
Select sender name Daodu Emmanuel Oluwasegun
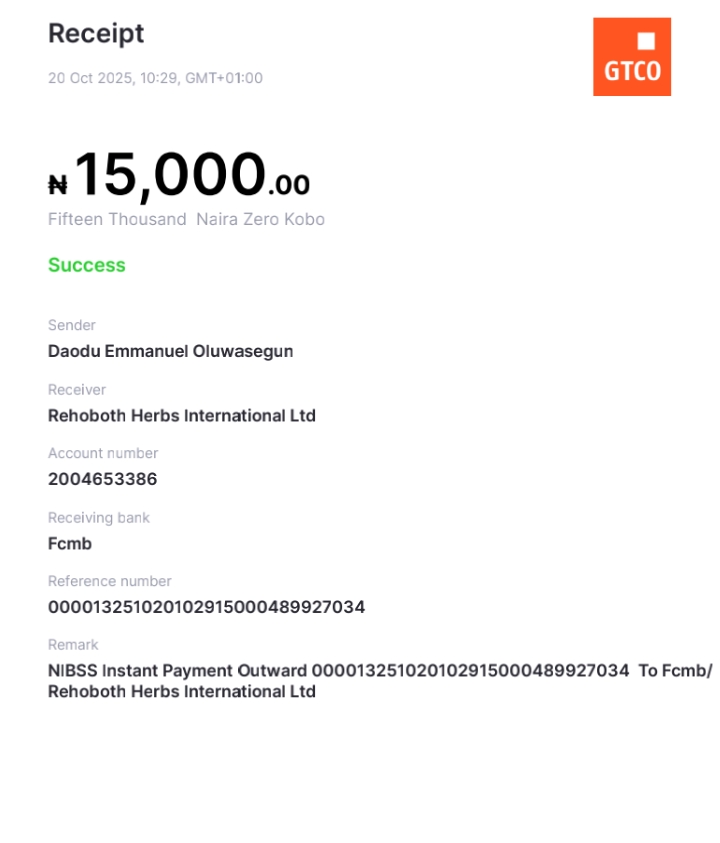pyautogui.click(x=170, y=351)
